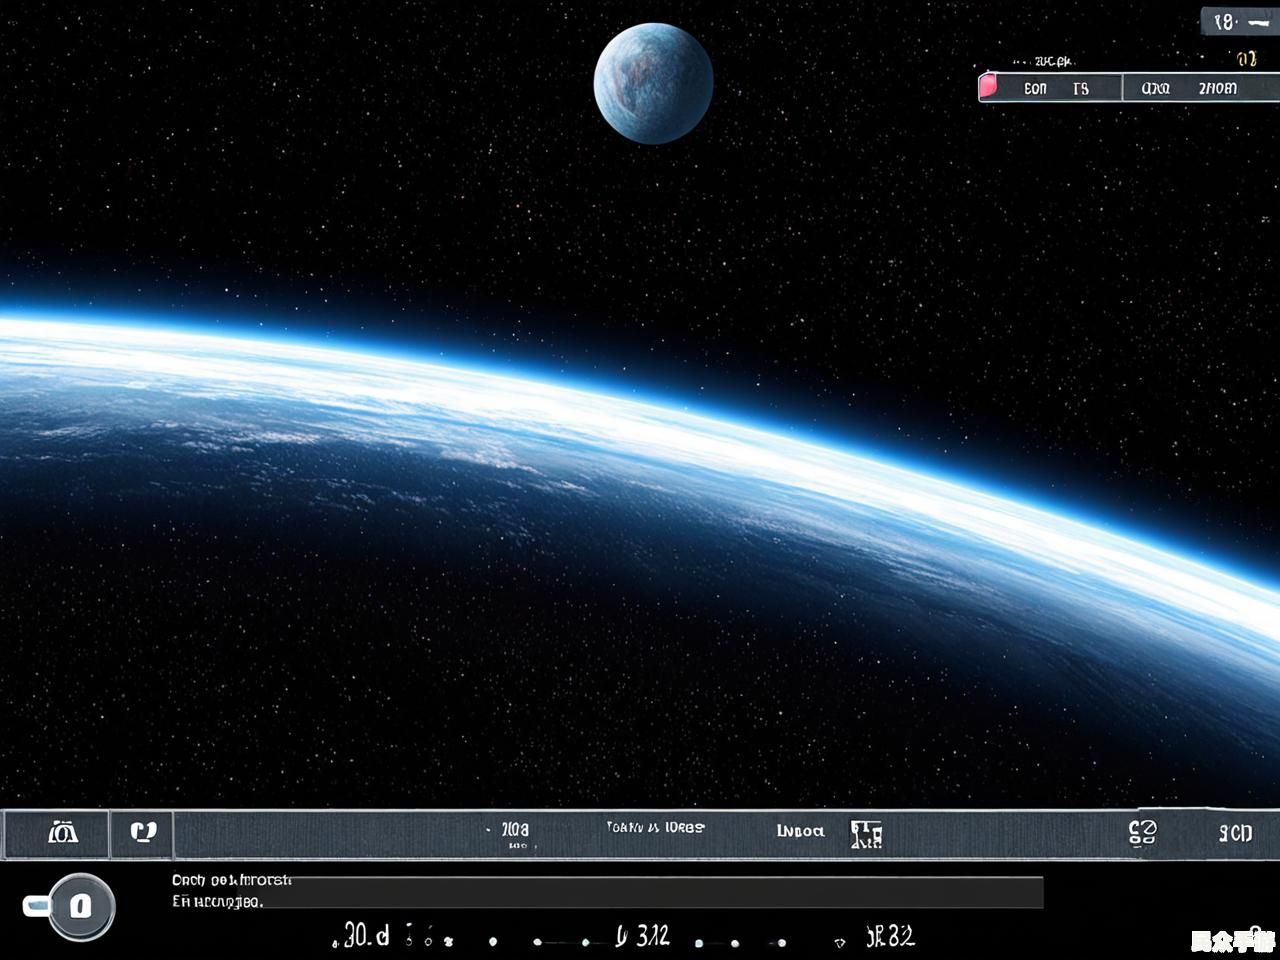Image resolution: width=1280 pixels, height=960 pixels.
Task: Expand the top-right corner panel labeled 18
Action: click(1225, 22)
